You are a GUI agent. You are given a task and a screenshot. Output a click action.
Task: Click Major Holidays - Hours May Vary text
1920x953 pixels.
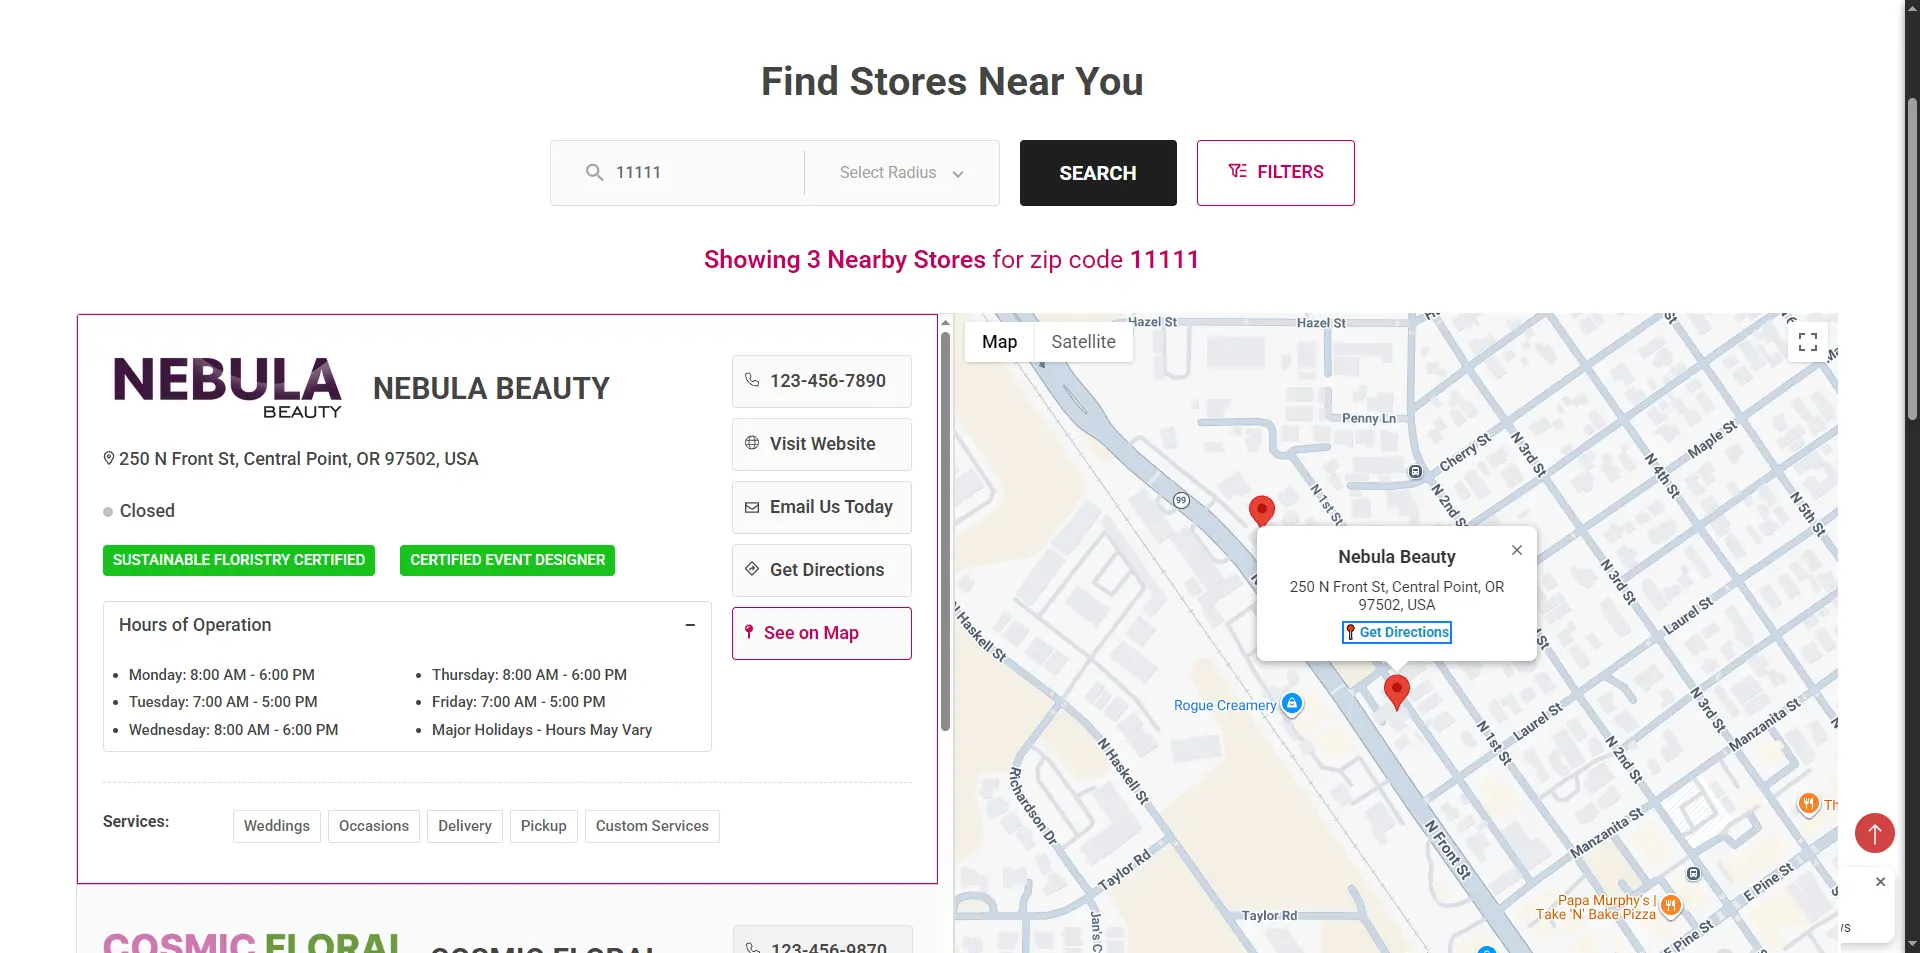pyautogui.click(x=542, y=730)
